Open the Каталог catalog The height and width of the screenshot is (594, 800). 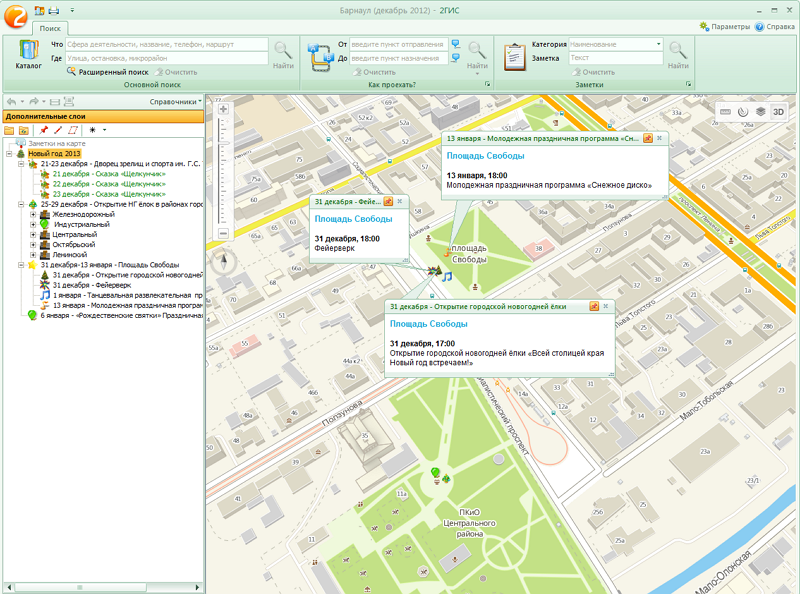pyautogui.click(x=28, y=54)
